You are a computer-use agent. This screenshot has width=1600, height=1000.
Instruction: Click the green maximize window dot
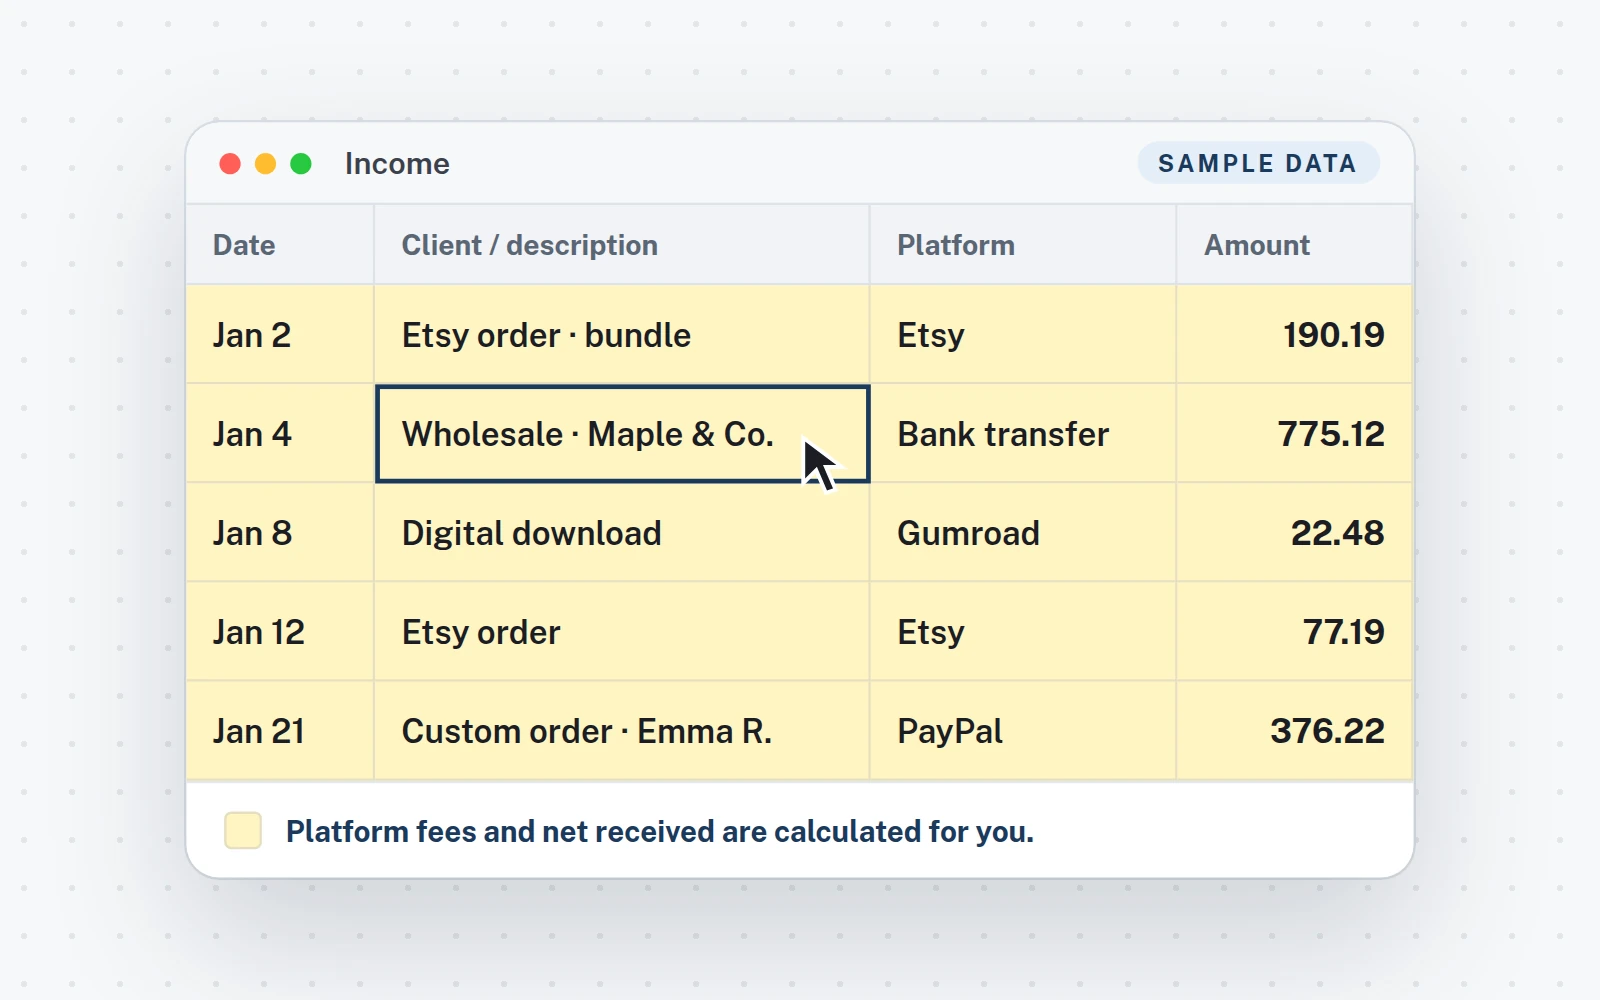pyautogui.click(x=301, y=164)
